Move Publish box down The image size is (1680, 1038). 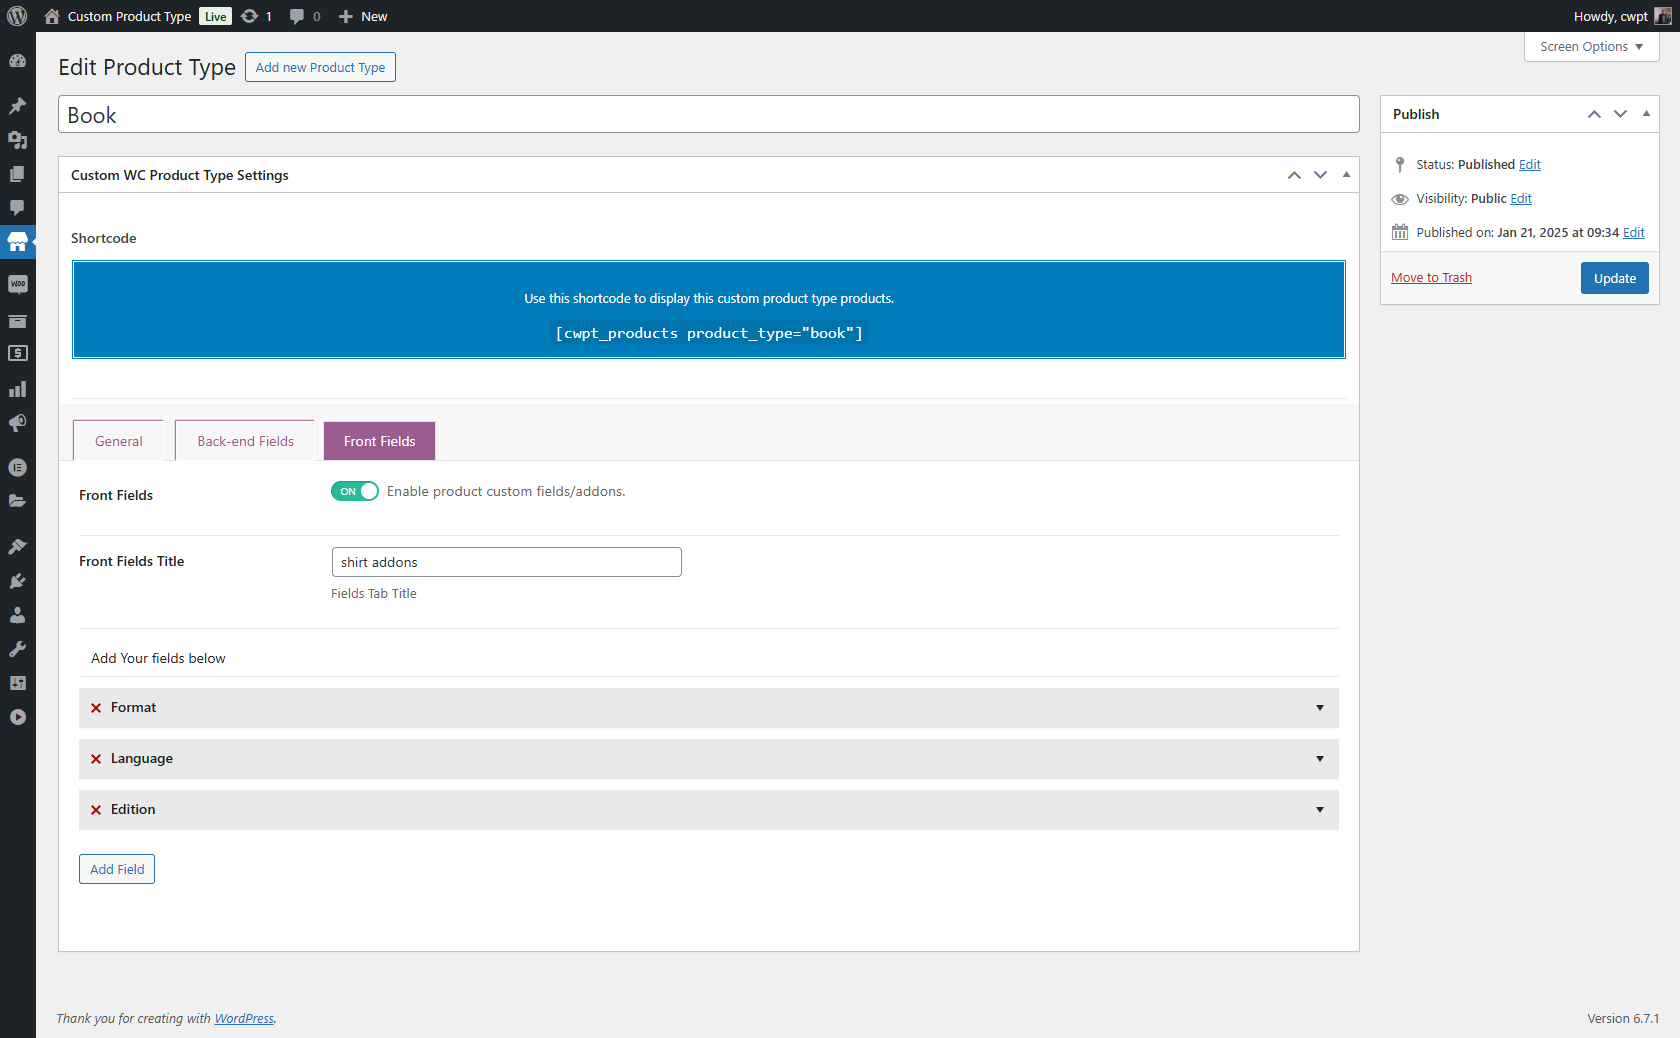1620,114
